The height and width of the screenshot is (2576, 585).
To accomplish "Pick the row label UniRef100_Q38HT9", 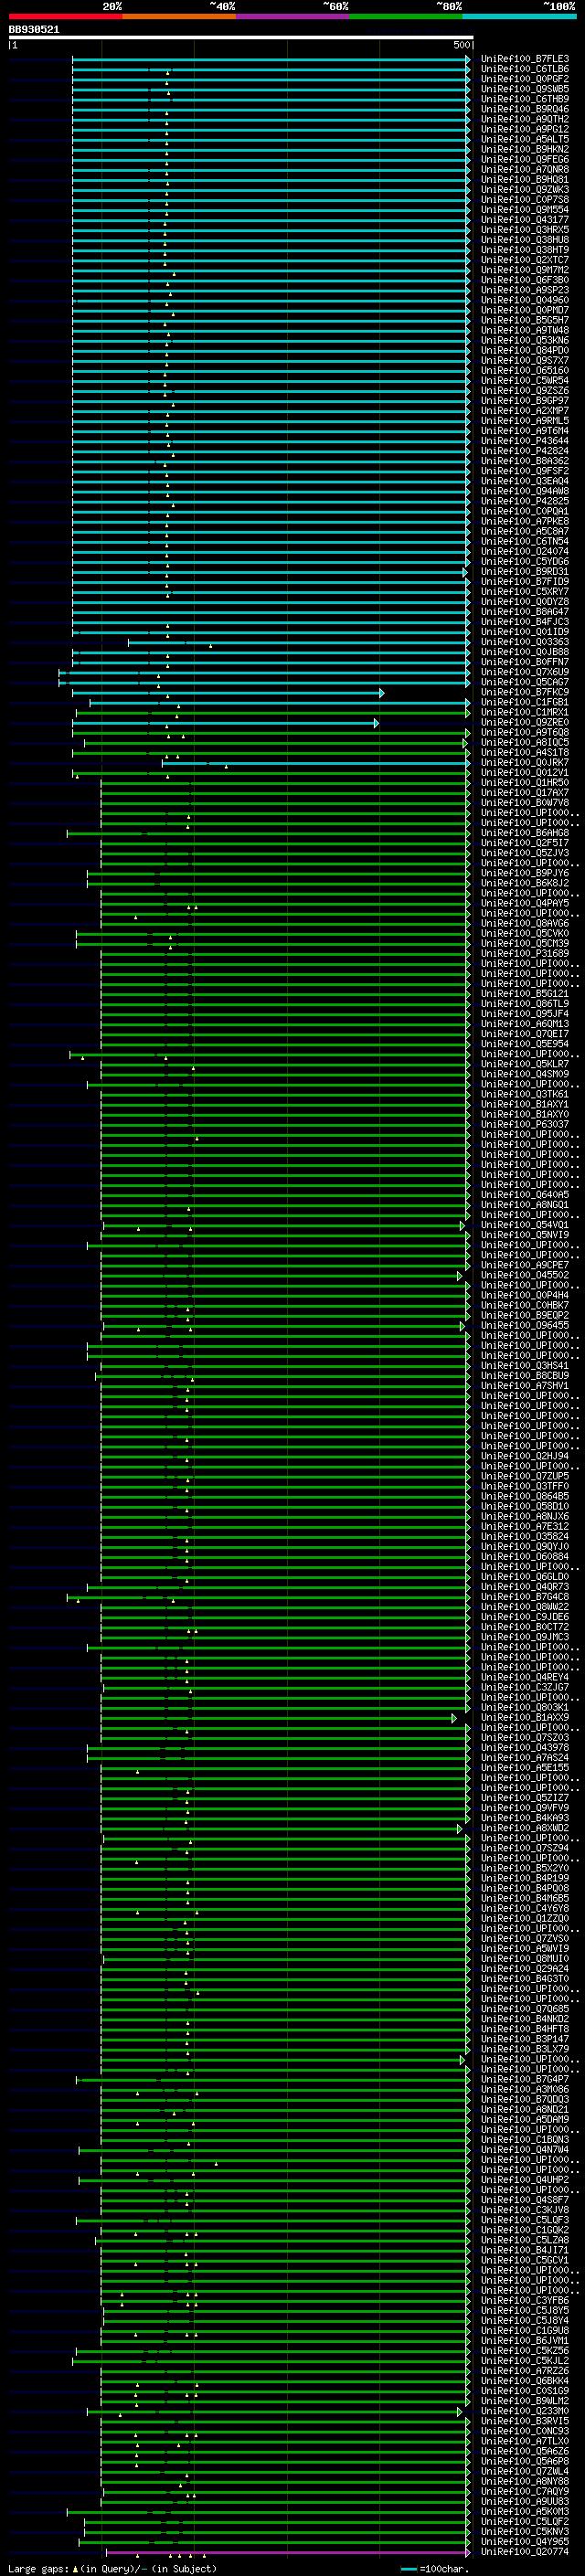I will (x=524, y=250).
